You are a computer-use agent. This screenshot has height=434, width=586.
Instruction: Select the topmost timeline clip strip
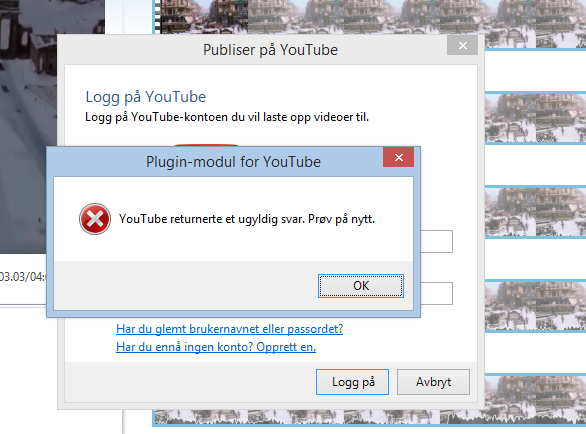click(x=370, y=17)
